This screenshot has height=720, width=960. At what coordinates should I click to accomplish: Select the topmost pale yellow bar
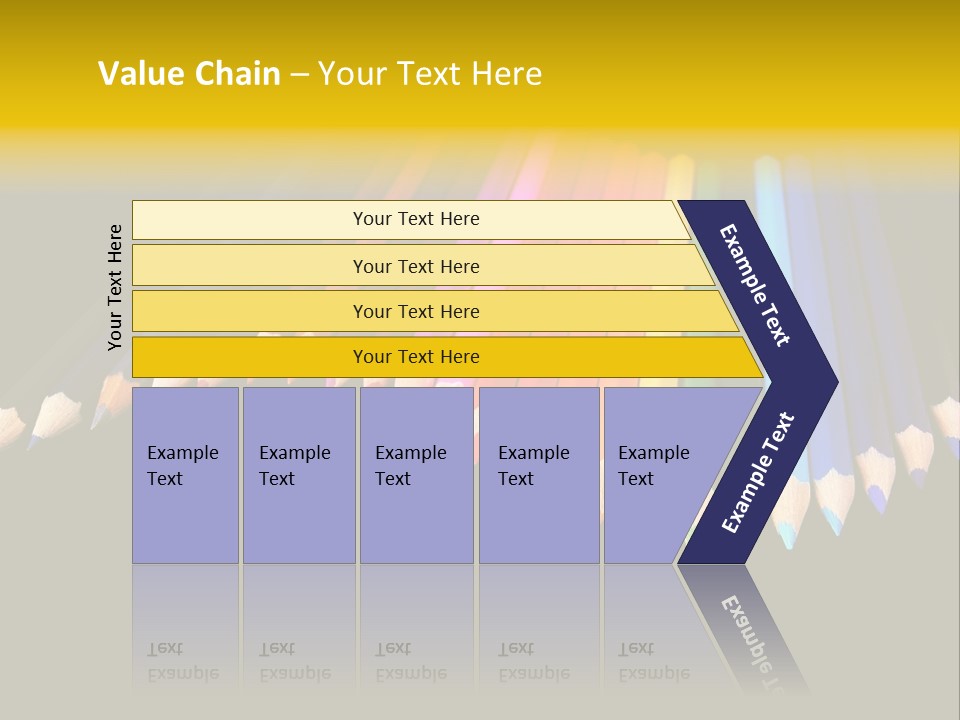[x=416, y=219]
